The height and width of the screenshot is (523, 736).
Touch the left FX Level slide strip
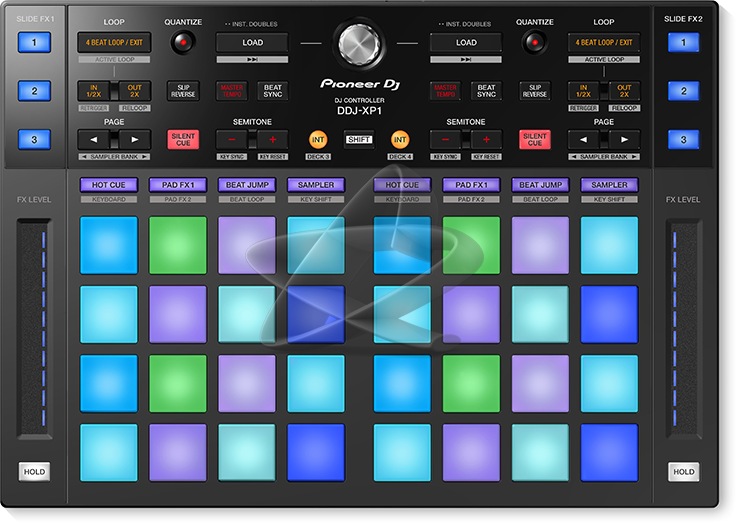(33, 329)
